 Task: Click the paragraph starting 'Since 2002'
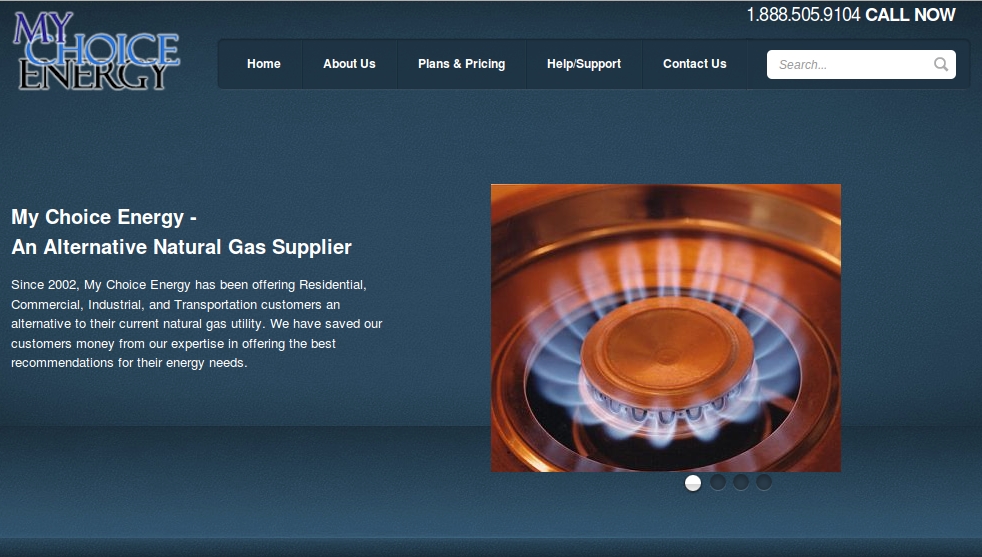pos(197,324)
